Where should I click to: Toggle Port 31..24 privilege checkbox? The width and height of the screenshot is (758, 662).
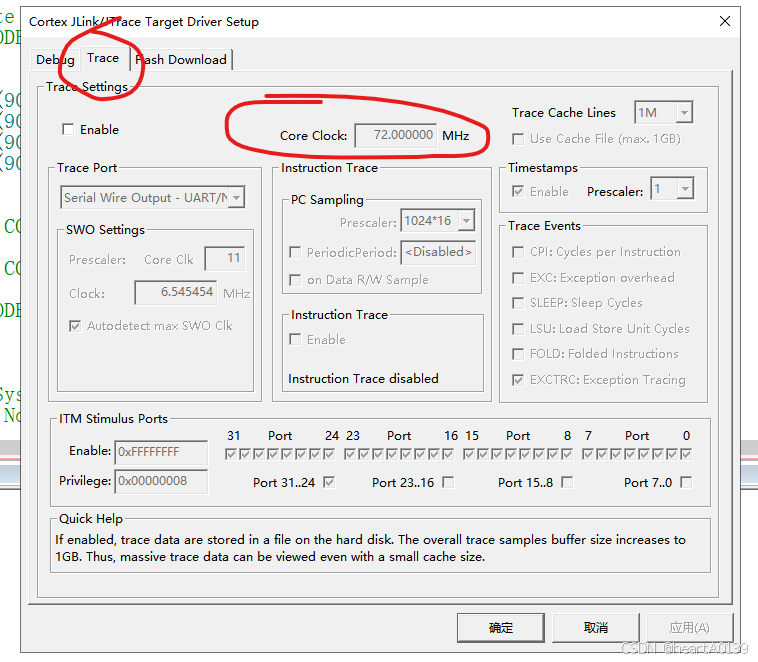click(329, 482)
